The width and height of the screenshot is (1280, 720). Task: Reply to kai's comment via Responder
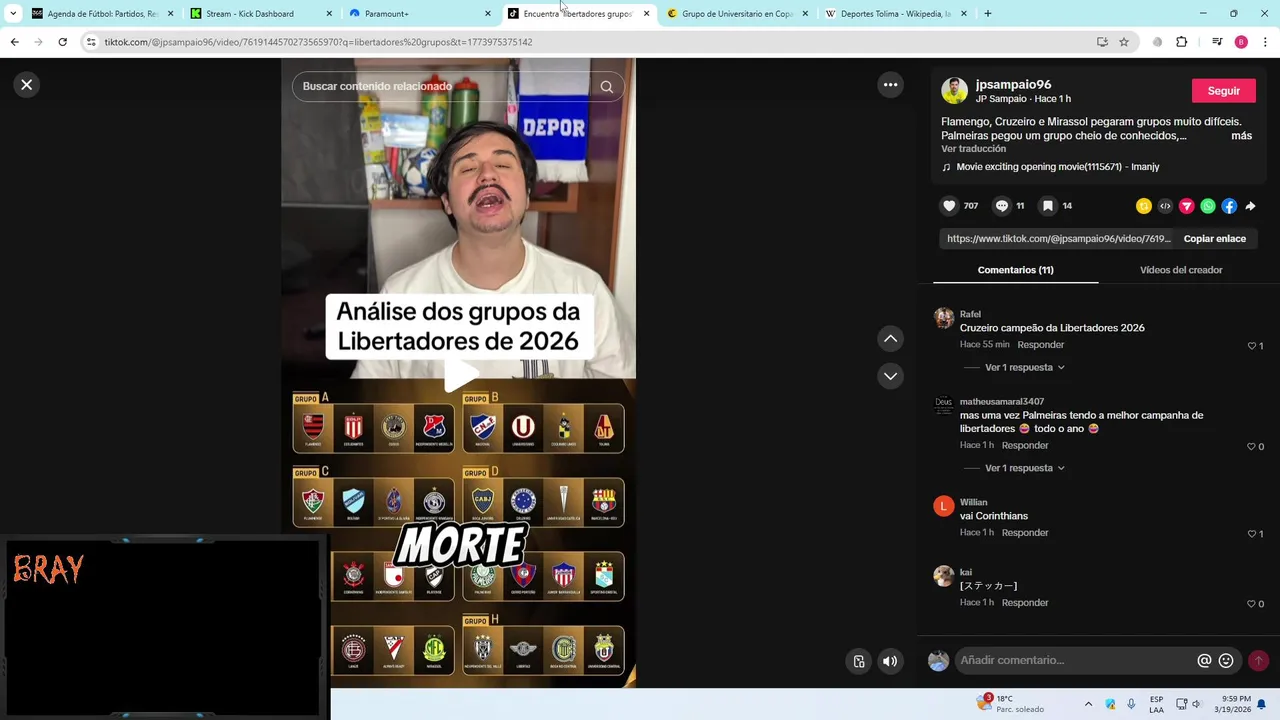pos(1025,603)
